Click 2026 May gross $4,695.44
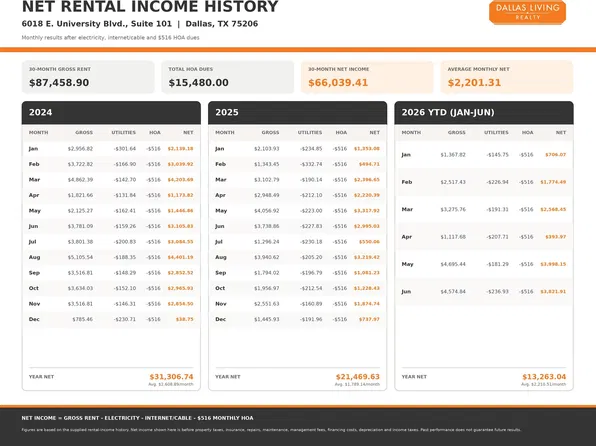 tap(453, 264)
